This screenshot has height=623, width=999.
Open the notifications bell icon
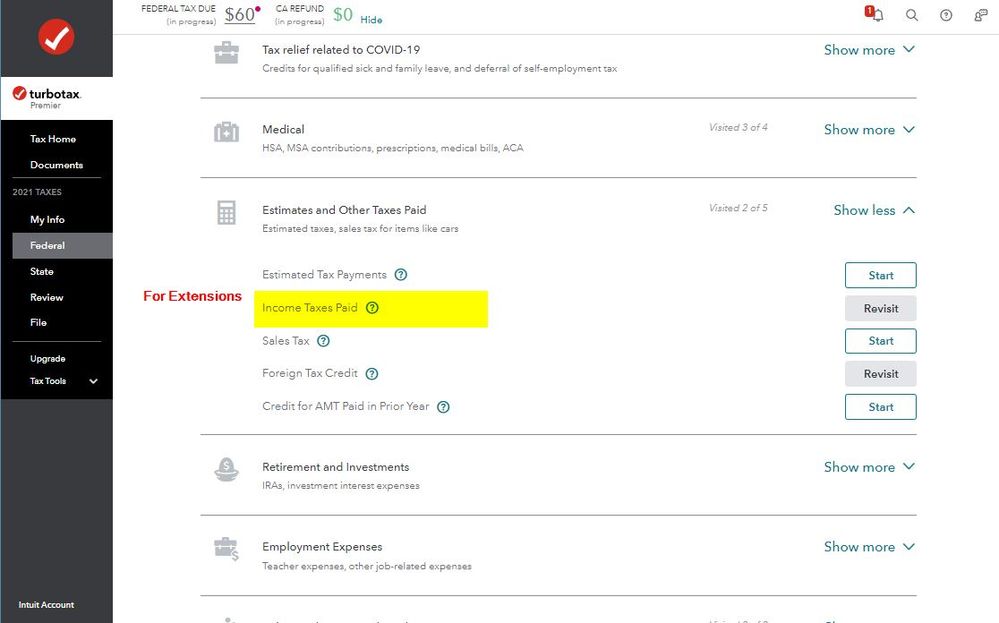point(875,14)
